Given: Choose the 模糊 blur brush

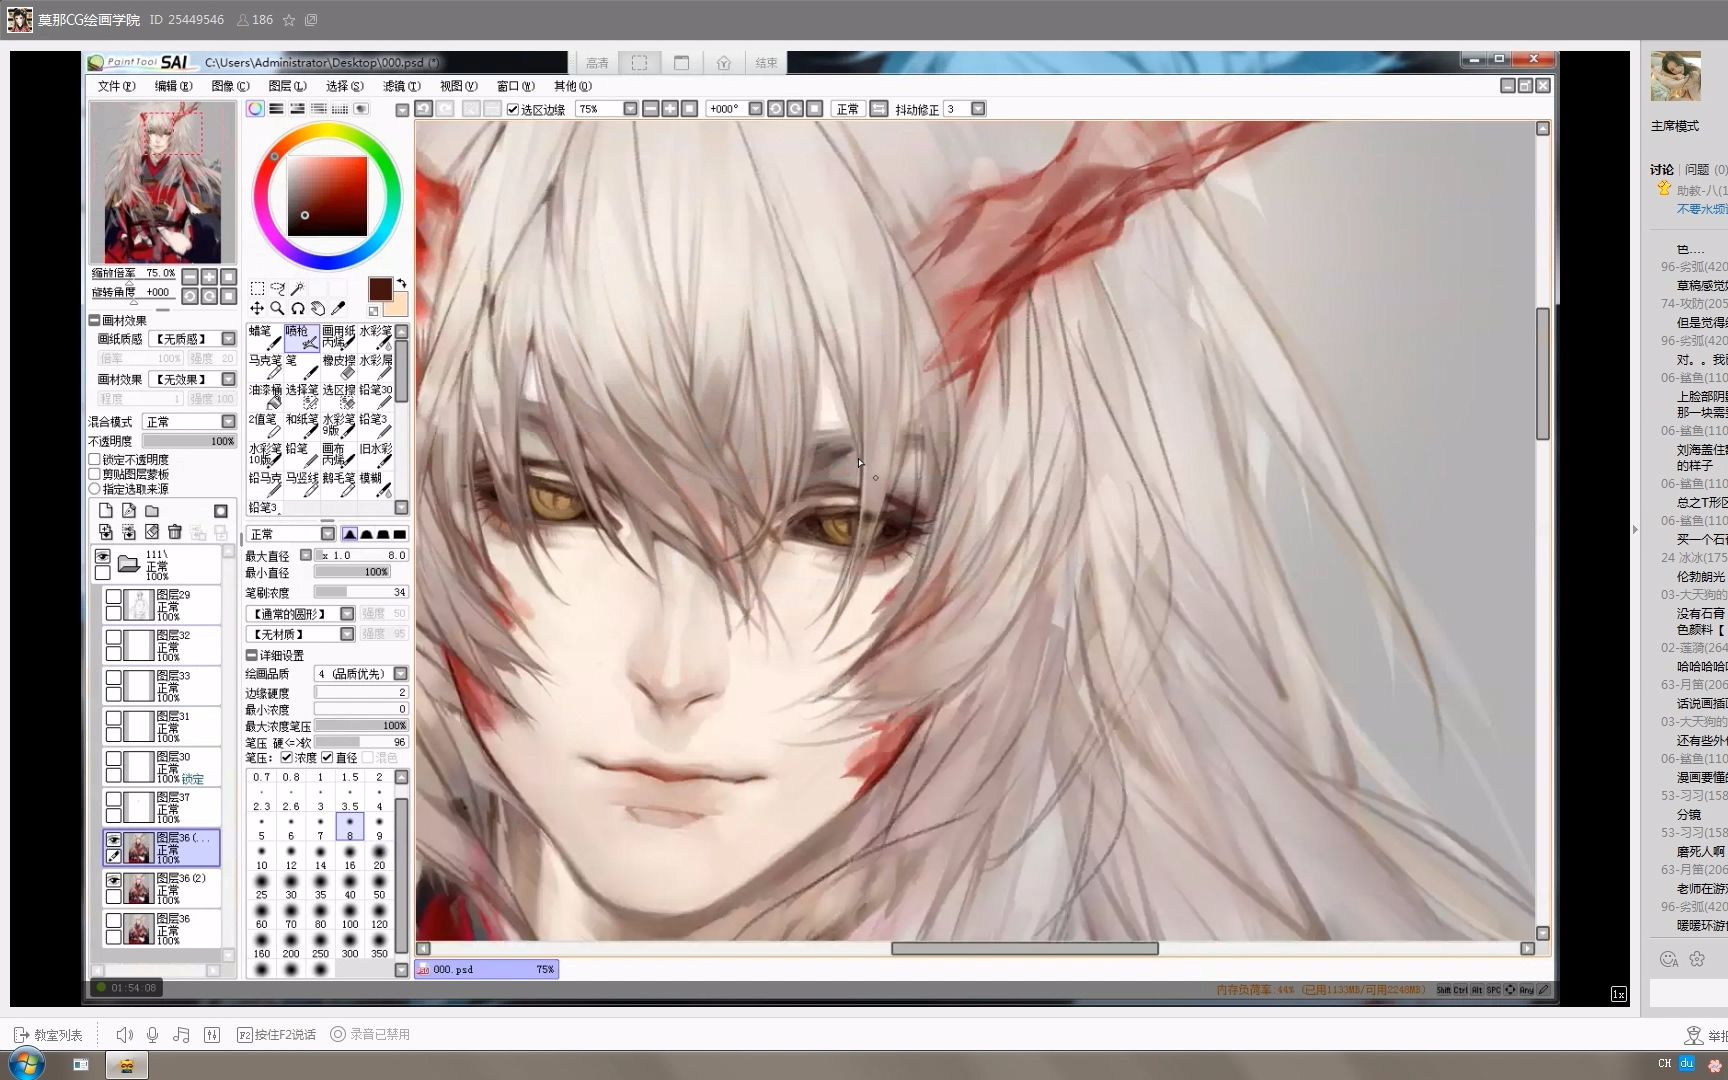Looking at the screenshot, I should 375,485.
